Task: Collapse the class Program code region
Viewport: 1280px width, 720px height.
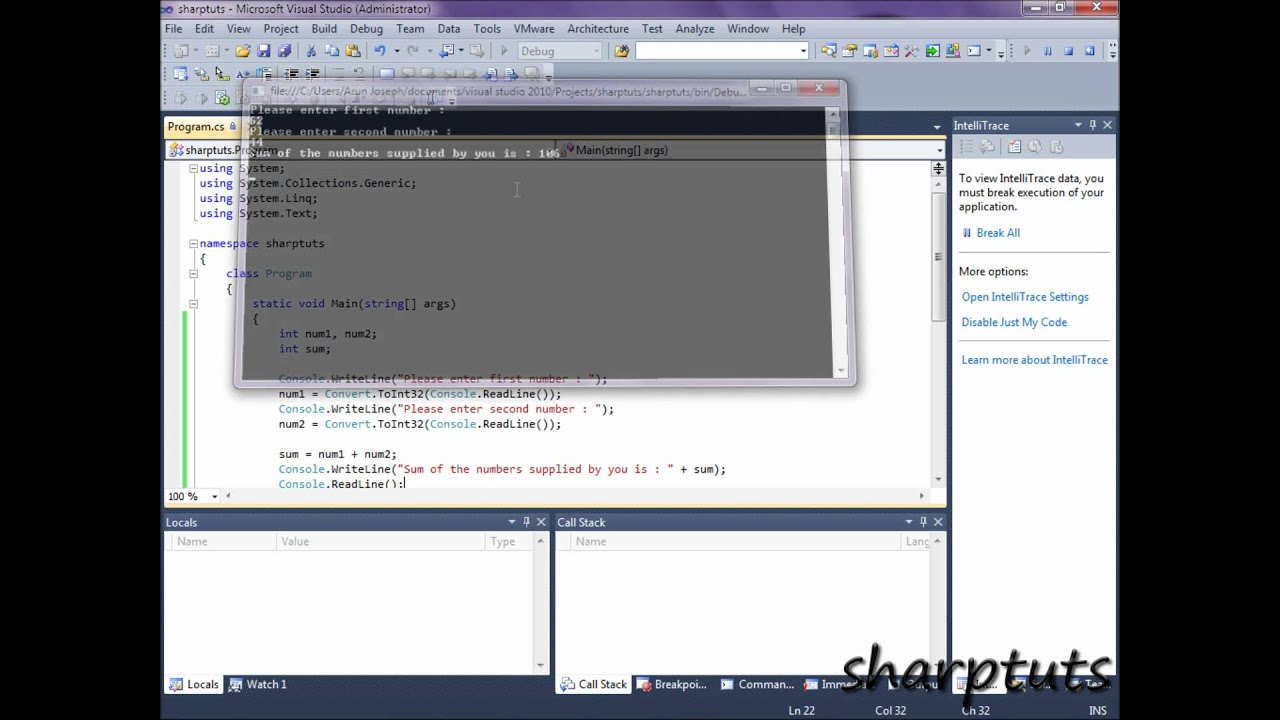Action: (193, 273)
